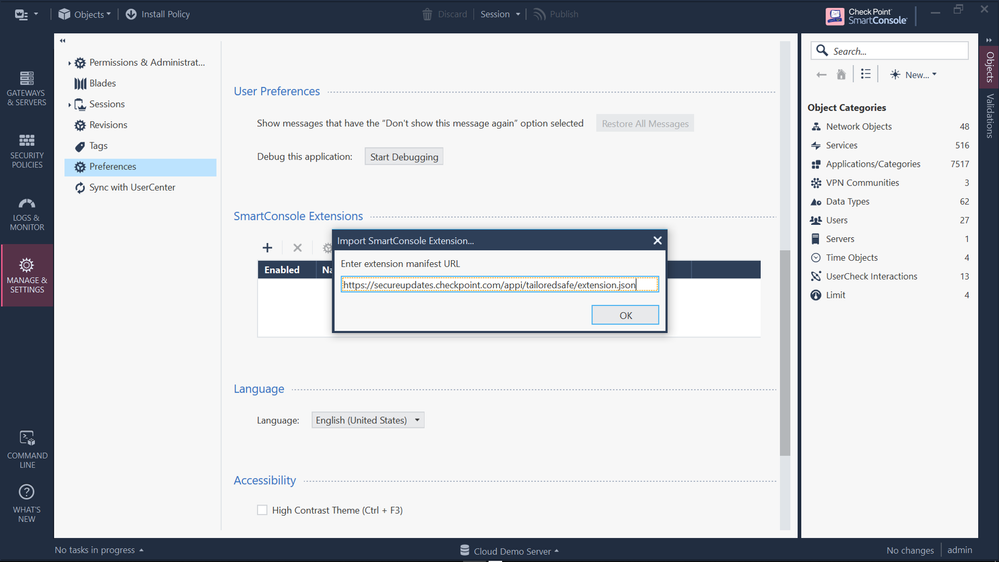Switch to Validations side tab
The width and height of the screenshot is (999, 562).
(x=989, y=116)
